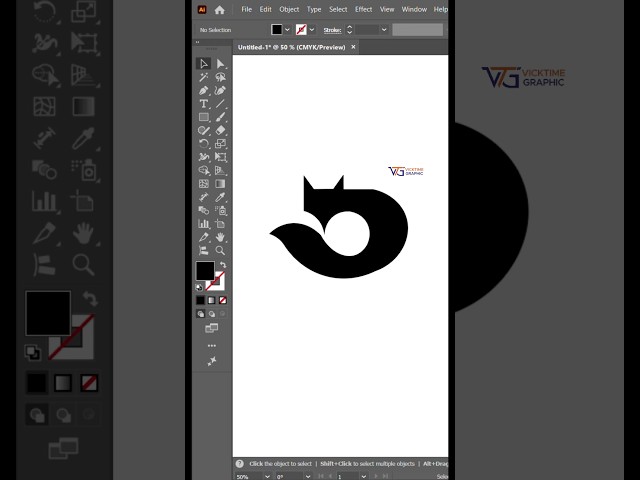Activate the Artboard tool
This screenshot has width=640, height=480.
click(220, 224)
